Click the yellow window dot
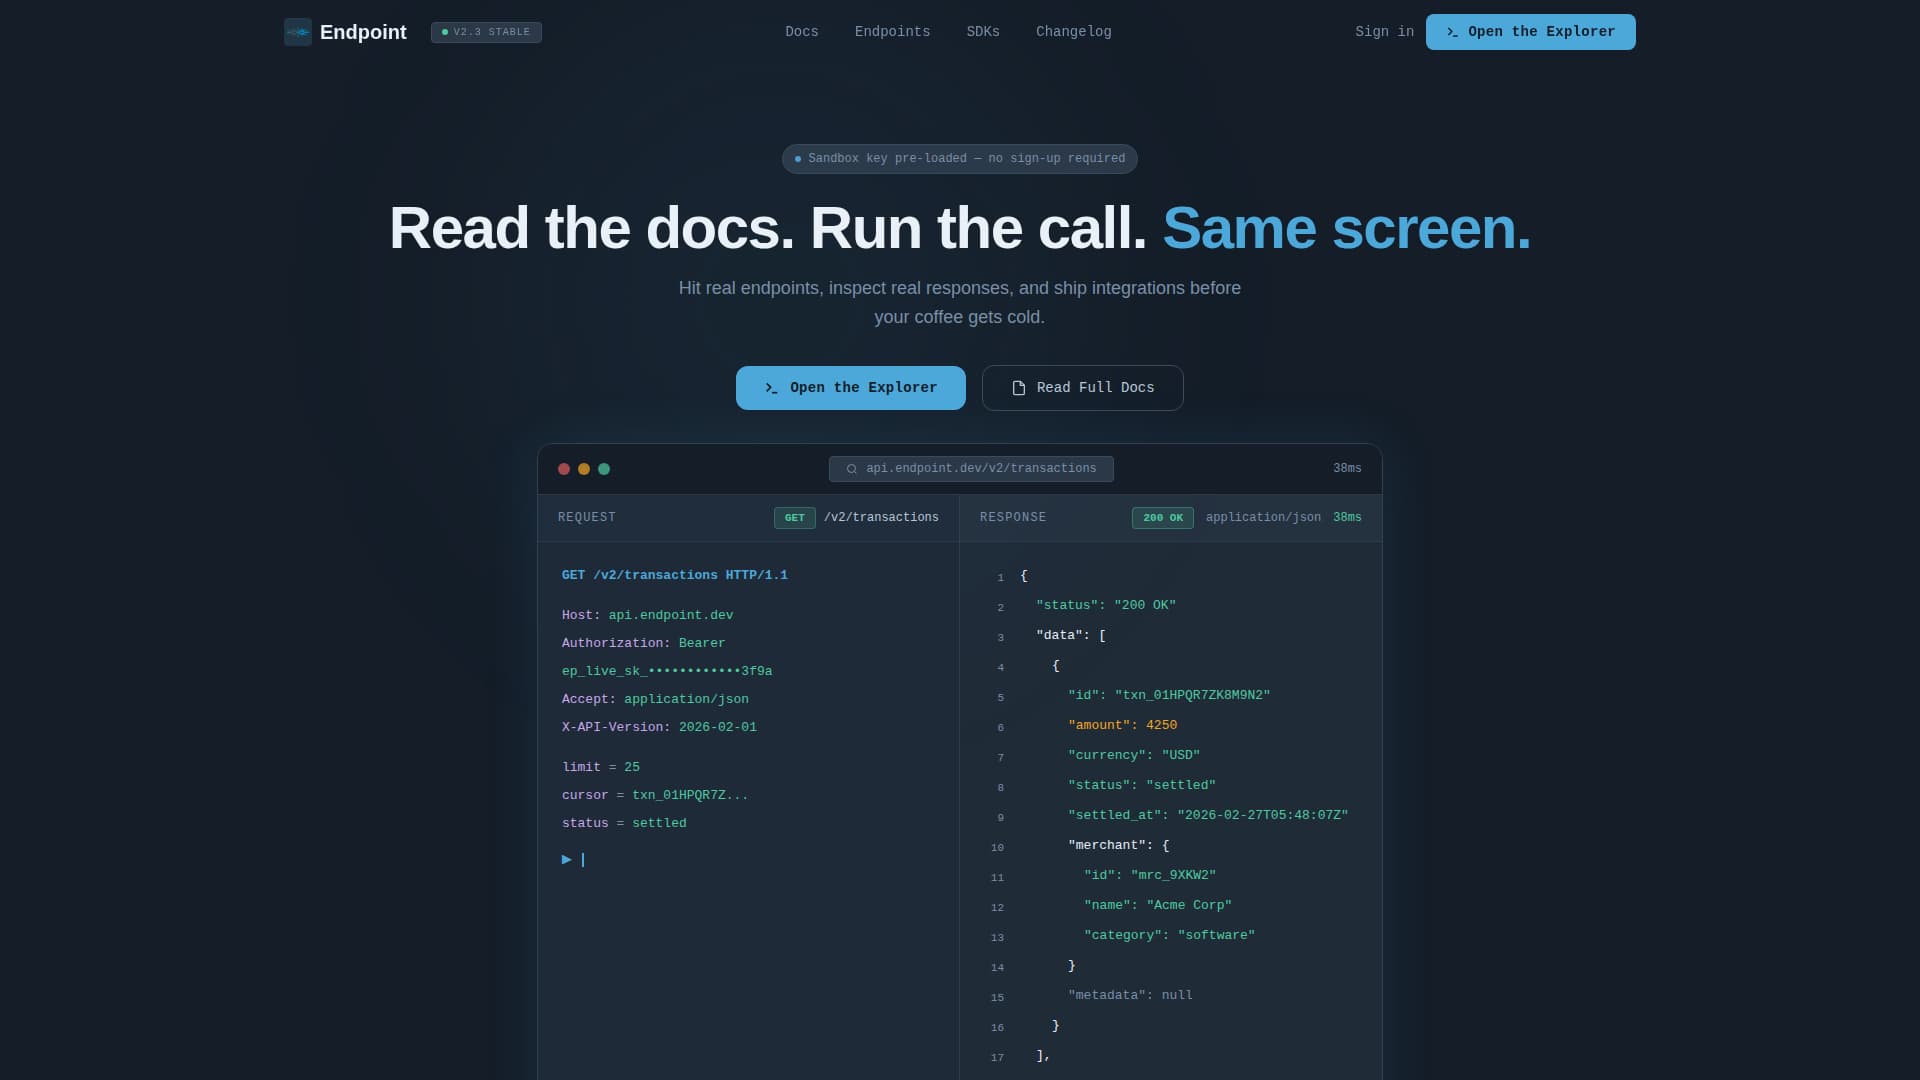 (x=584, y=469)
